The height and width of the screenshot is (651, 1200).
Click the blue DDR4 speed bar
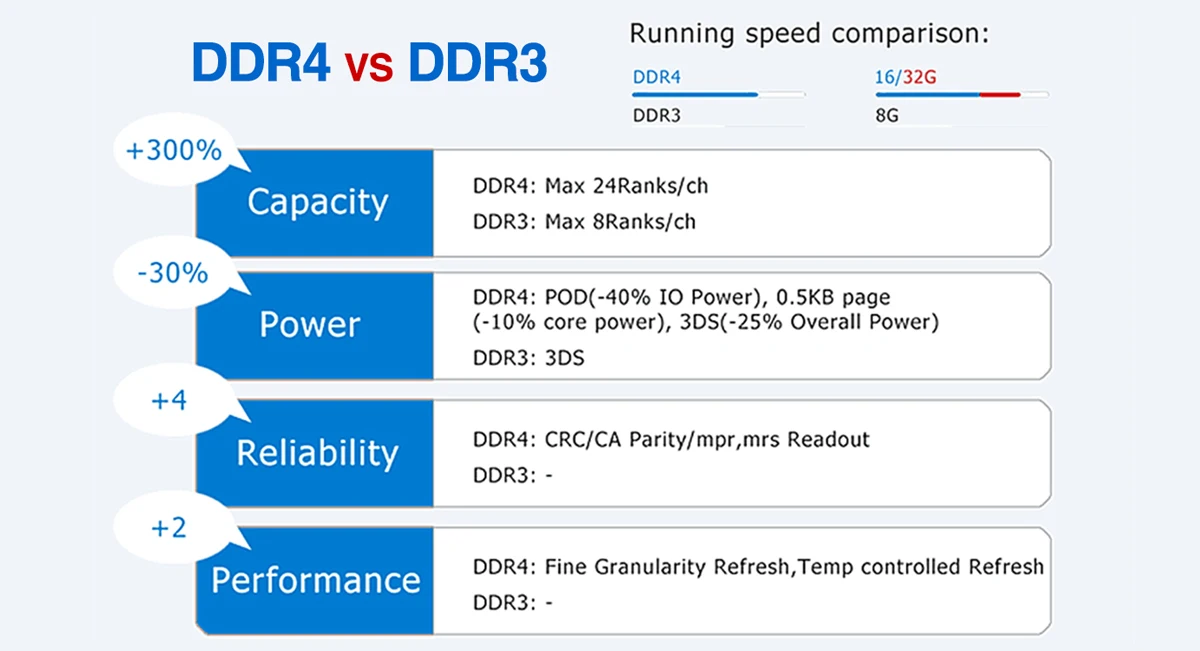695,94
